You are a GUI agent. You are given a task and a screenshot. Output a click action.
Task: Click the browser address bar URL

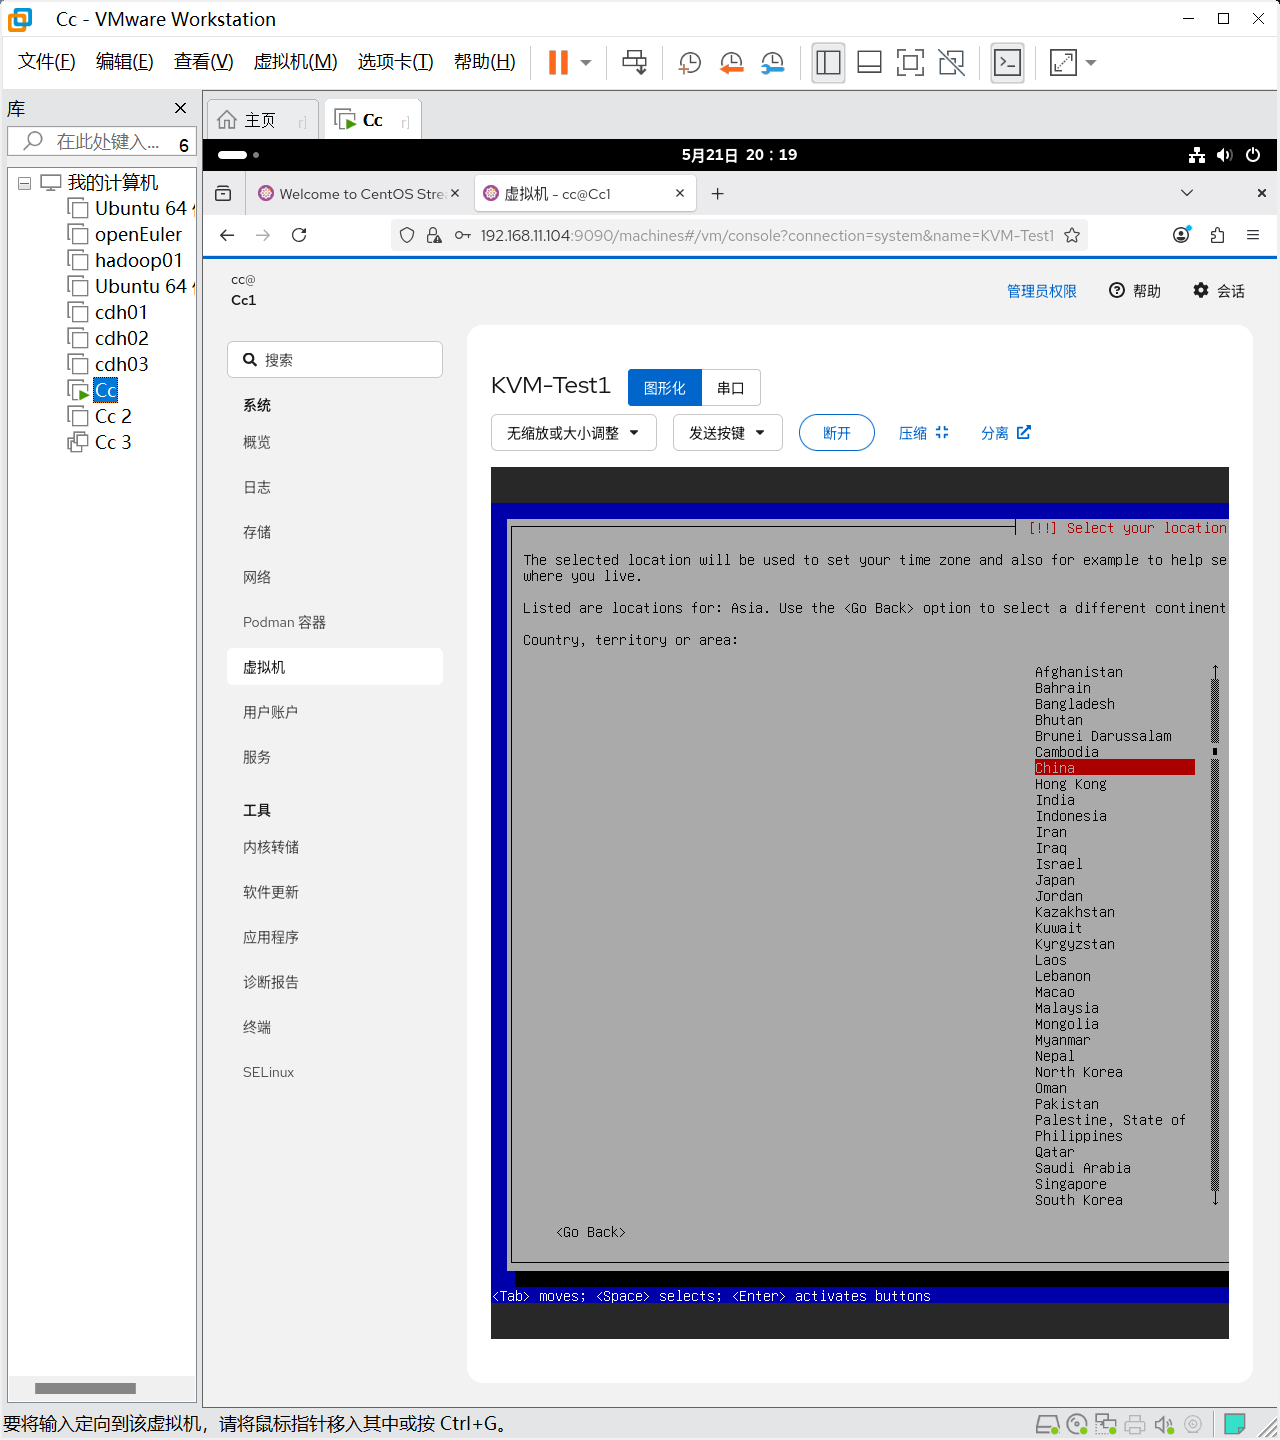tap(767, 235)
